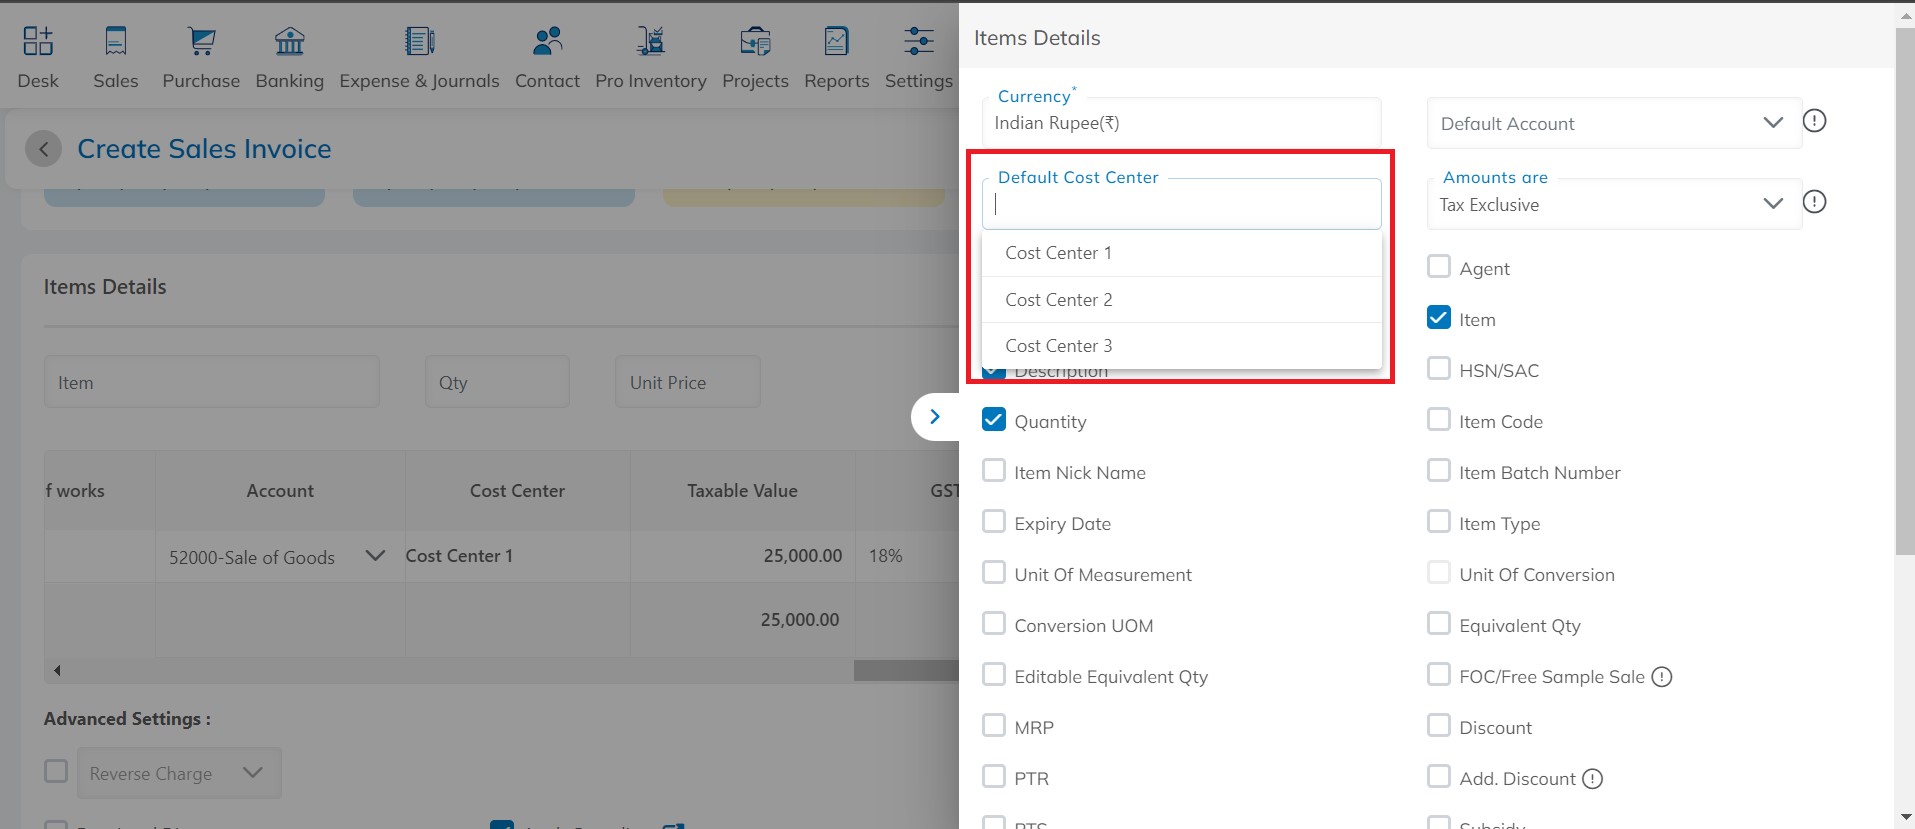
Task: Enable the HSN/SAC checkbox
Action: click(1438, 368)
